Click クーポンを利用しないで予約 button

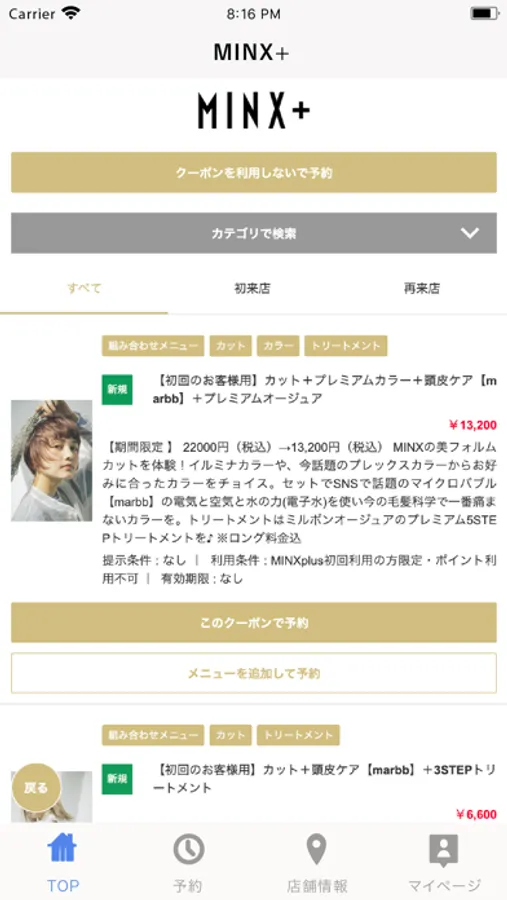[254, 172]
